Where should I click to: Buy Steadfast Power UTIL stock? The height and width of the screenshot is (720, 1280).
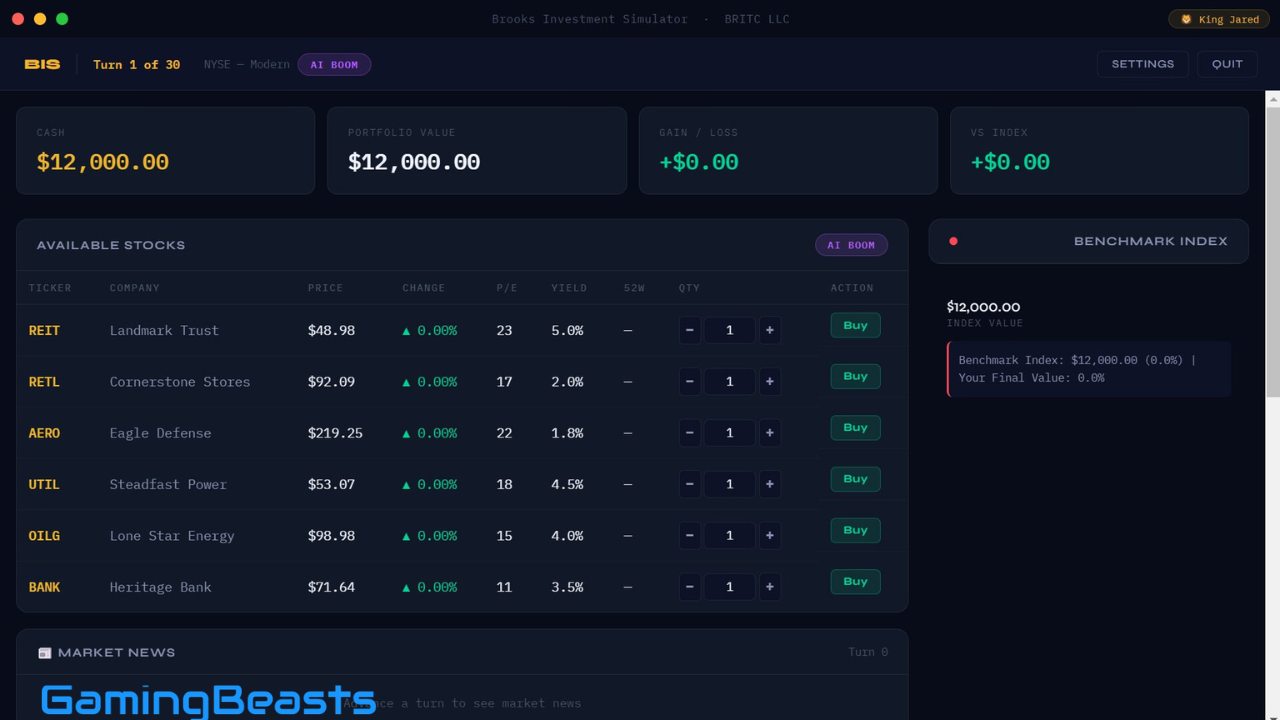[x=855, y=479]
